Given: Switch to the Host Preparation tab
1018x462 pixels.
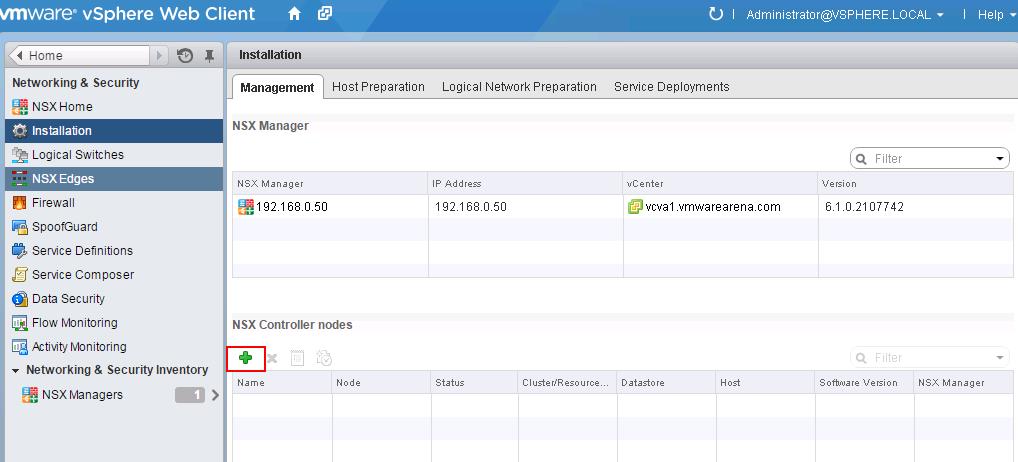Looking at the screenshot, I should [x=378, y=87].
